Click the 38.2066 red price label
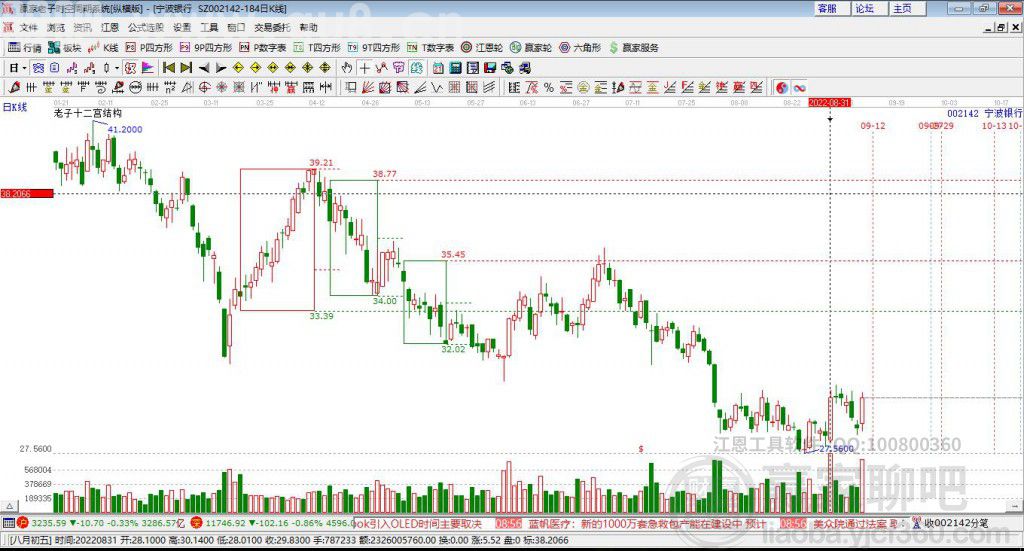 point(27,194)
